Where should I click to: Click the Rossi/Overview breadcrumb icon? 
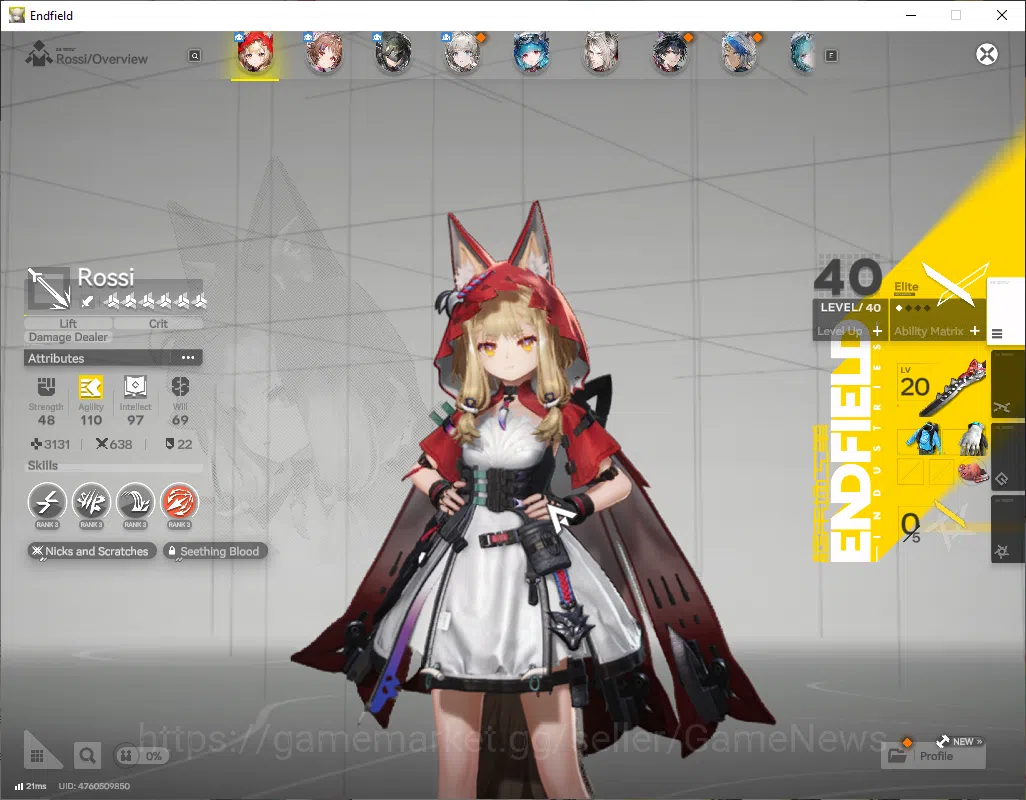[x=39, y=53]
